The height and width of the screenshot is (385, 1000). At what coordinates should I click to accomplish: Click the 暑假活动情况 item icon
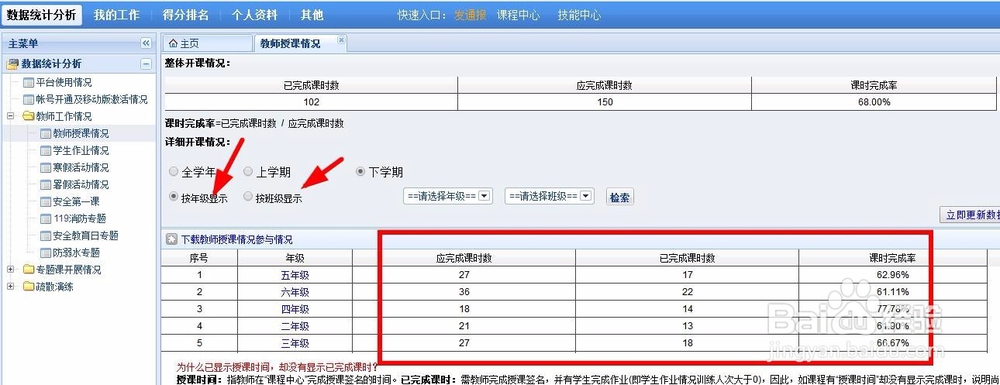coord(45,185)
